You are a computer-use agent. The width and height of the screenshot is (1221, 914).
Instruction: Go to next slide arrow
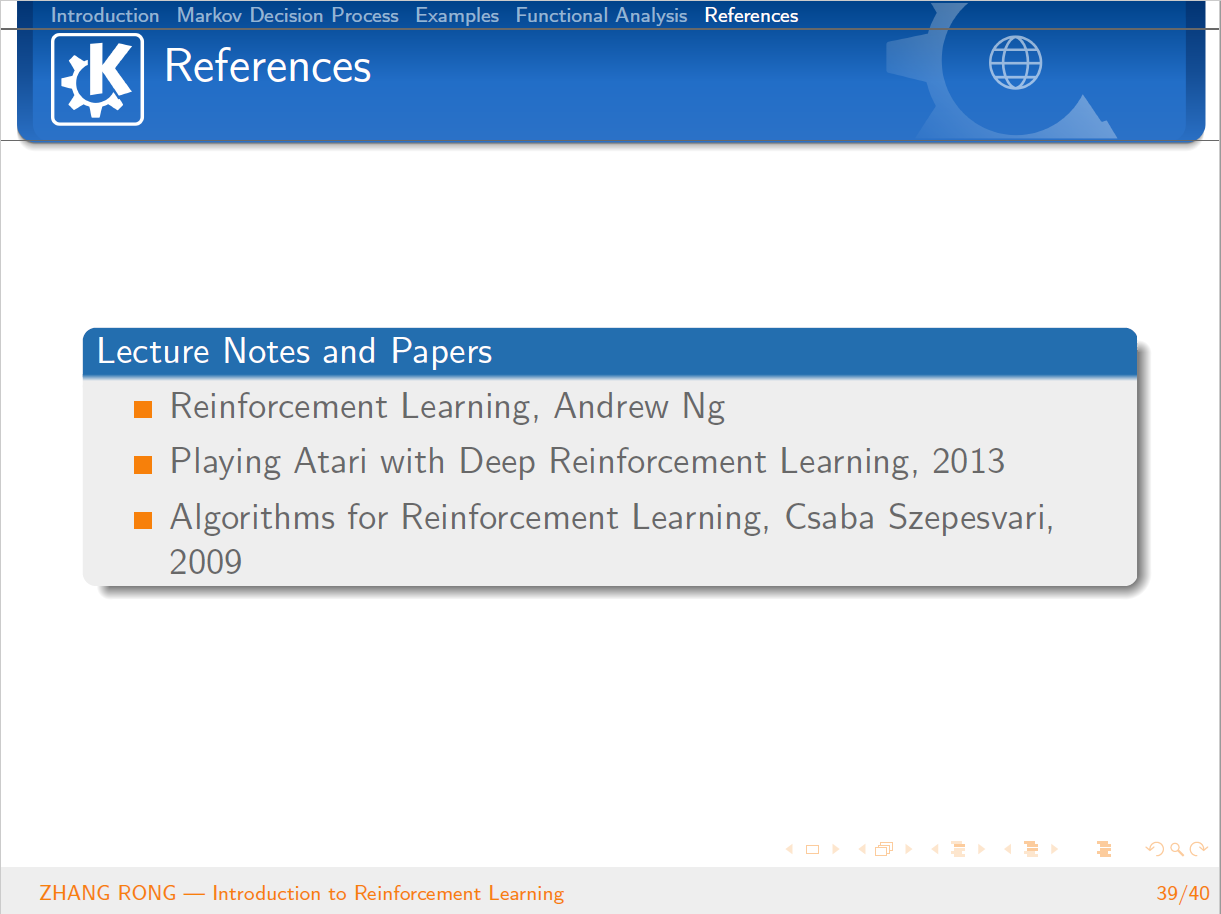point(836,849)
